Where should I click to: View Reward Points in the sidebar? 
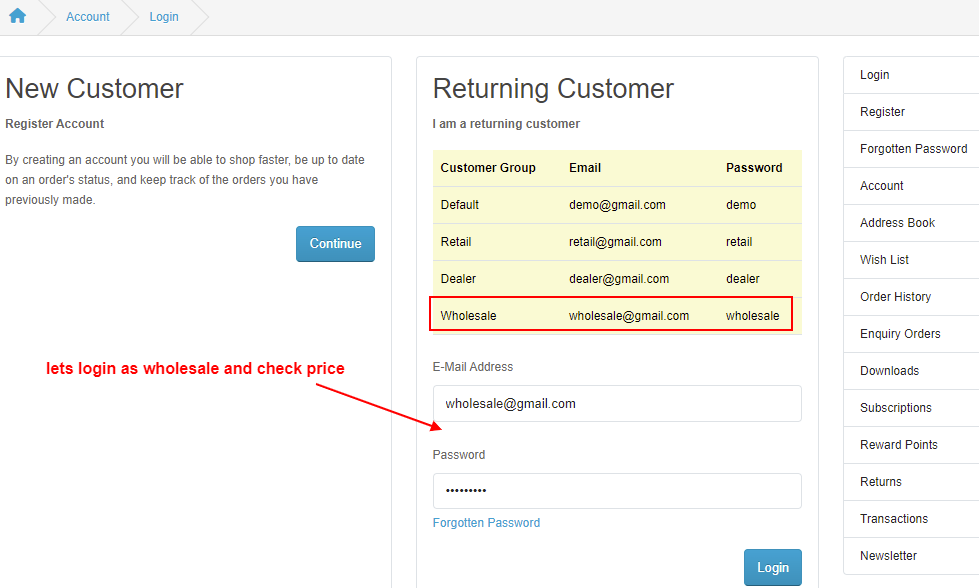(x=911, y=444)
